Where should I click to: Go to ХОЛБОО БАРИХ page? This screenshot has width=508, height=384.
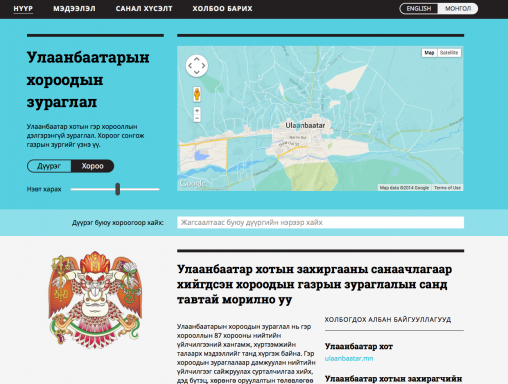coord(222,9)
